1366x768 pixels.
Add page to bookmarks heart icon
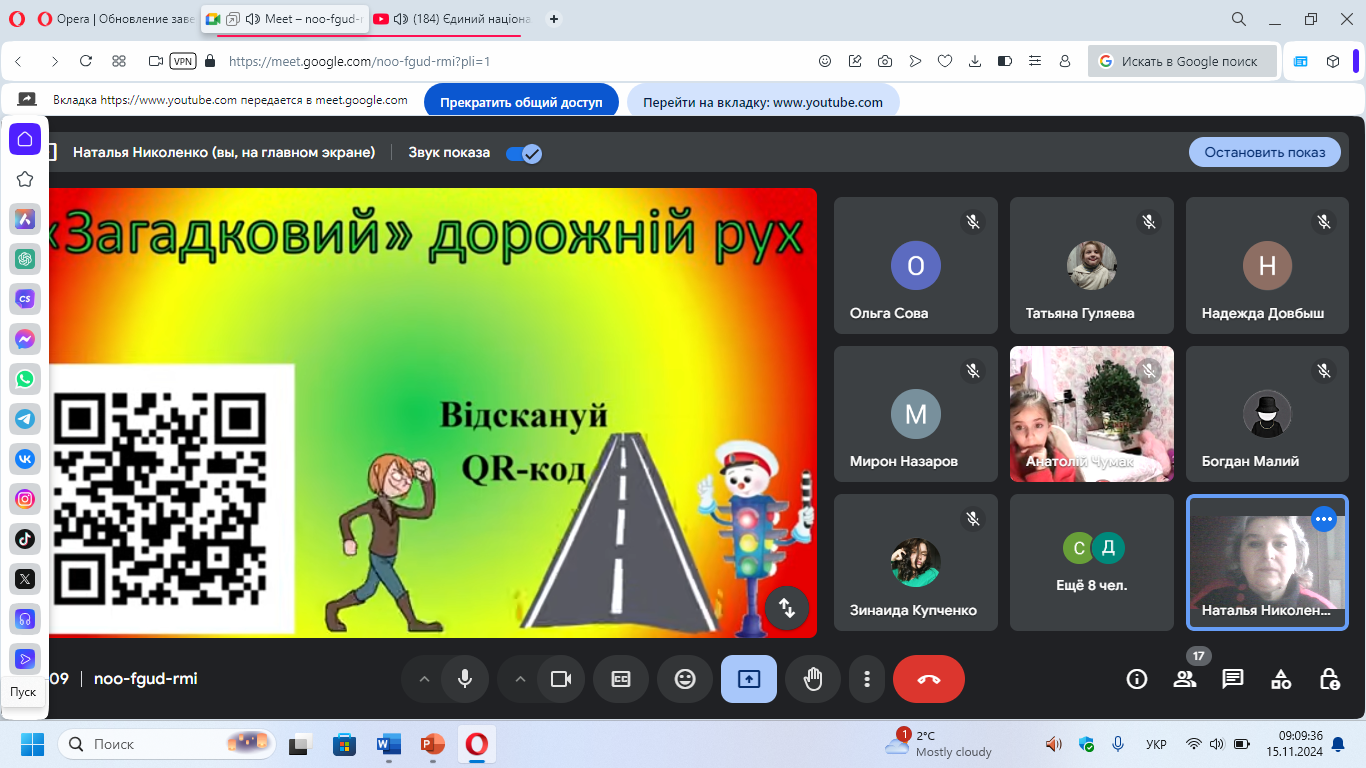tap(945, 61)
